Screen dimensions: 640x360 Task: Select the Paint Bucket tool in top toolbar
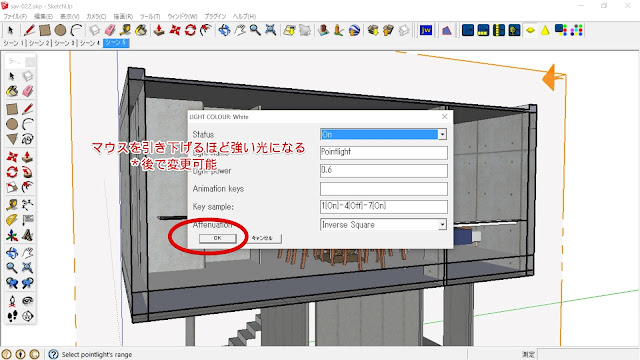141,30
